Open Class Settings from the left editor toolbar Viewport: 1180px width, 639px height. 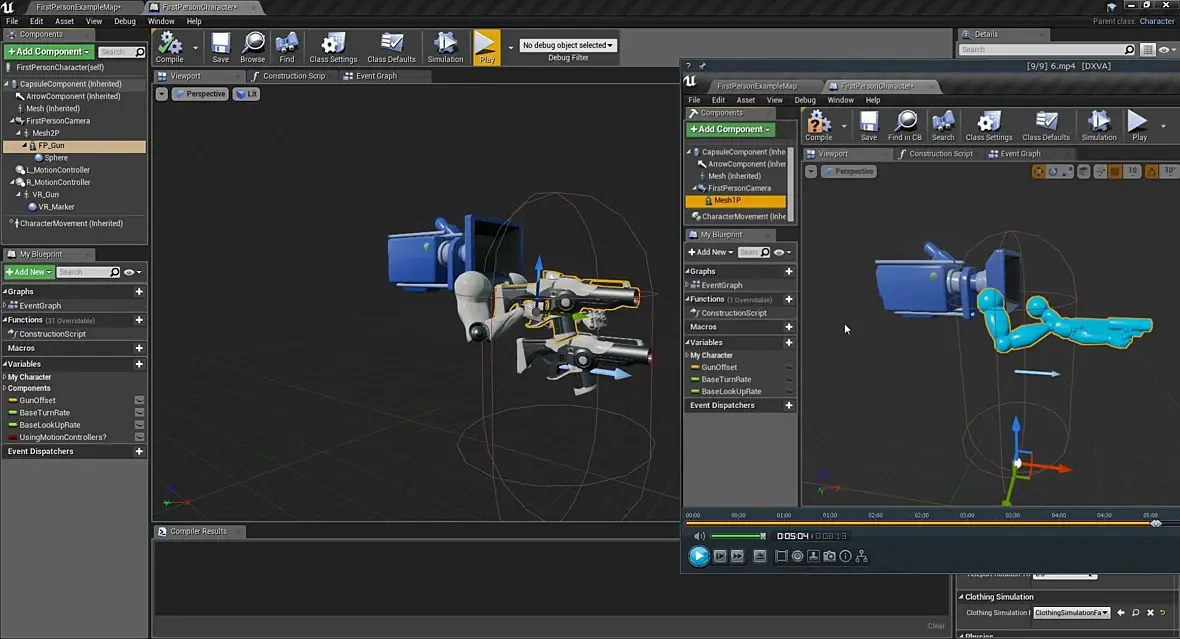coord(333,45)
